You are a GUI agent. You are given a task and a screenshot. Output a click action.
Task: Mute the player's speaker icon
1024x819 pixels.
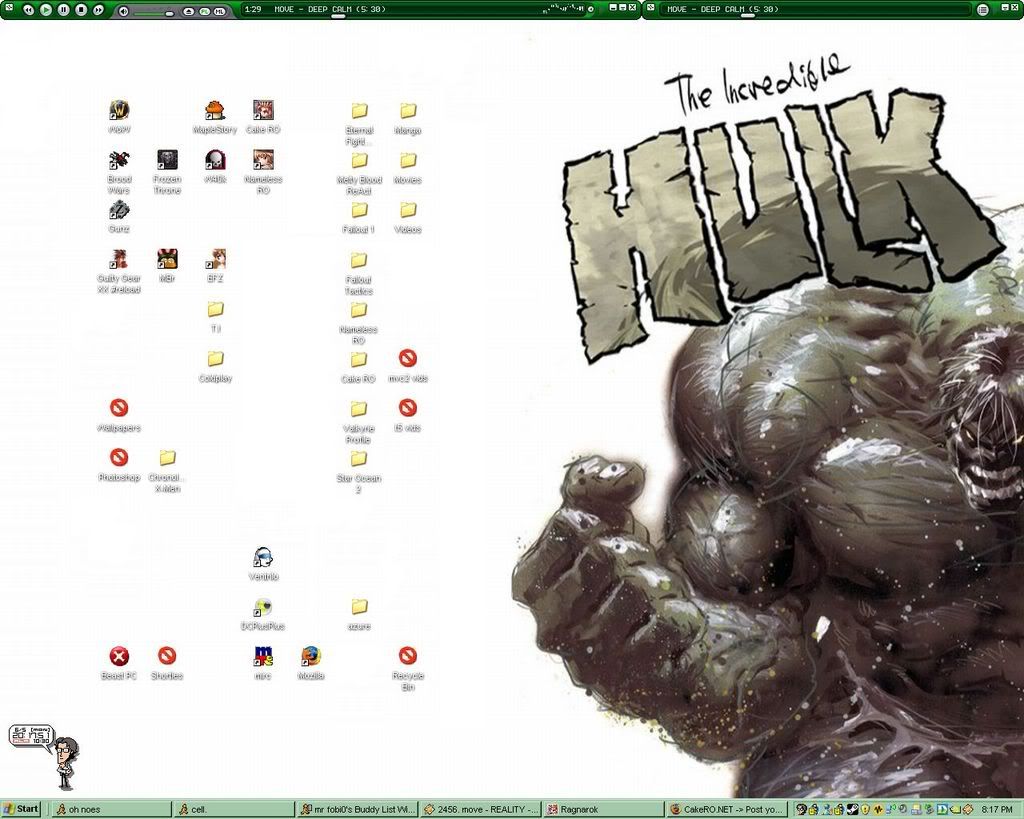[124, 11]
